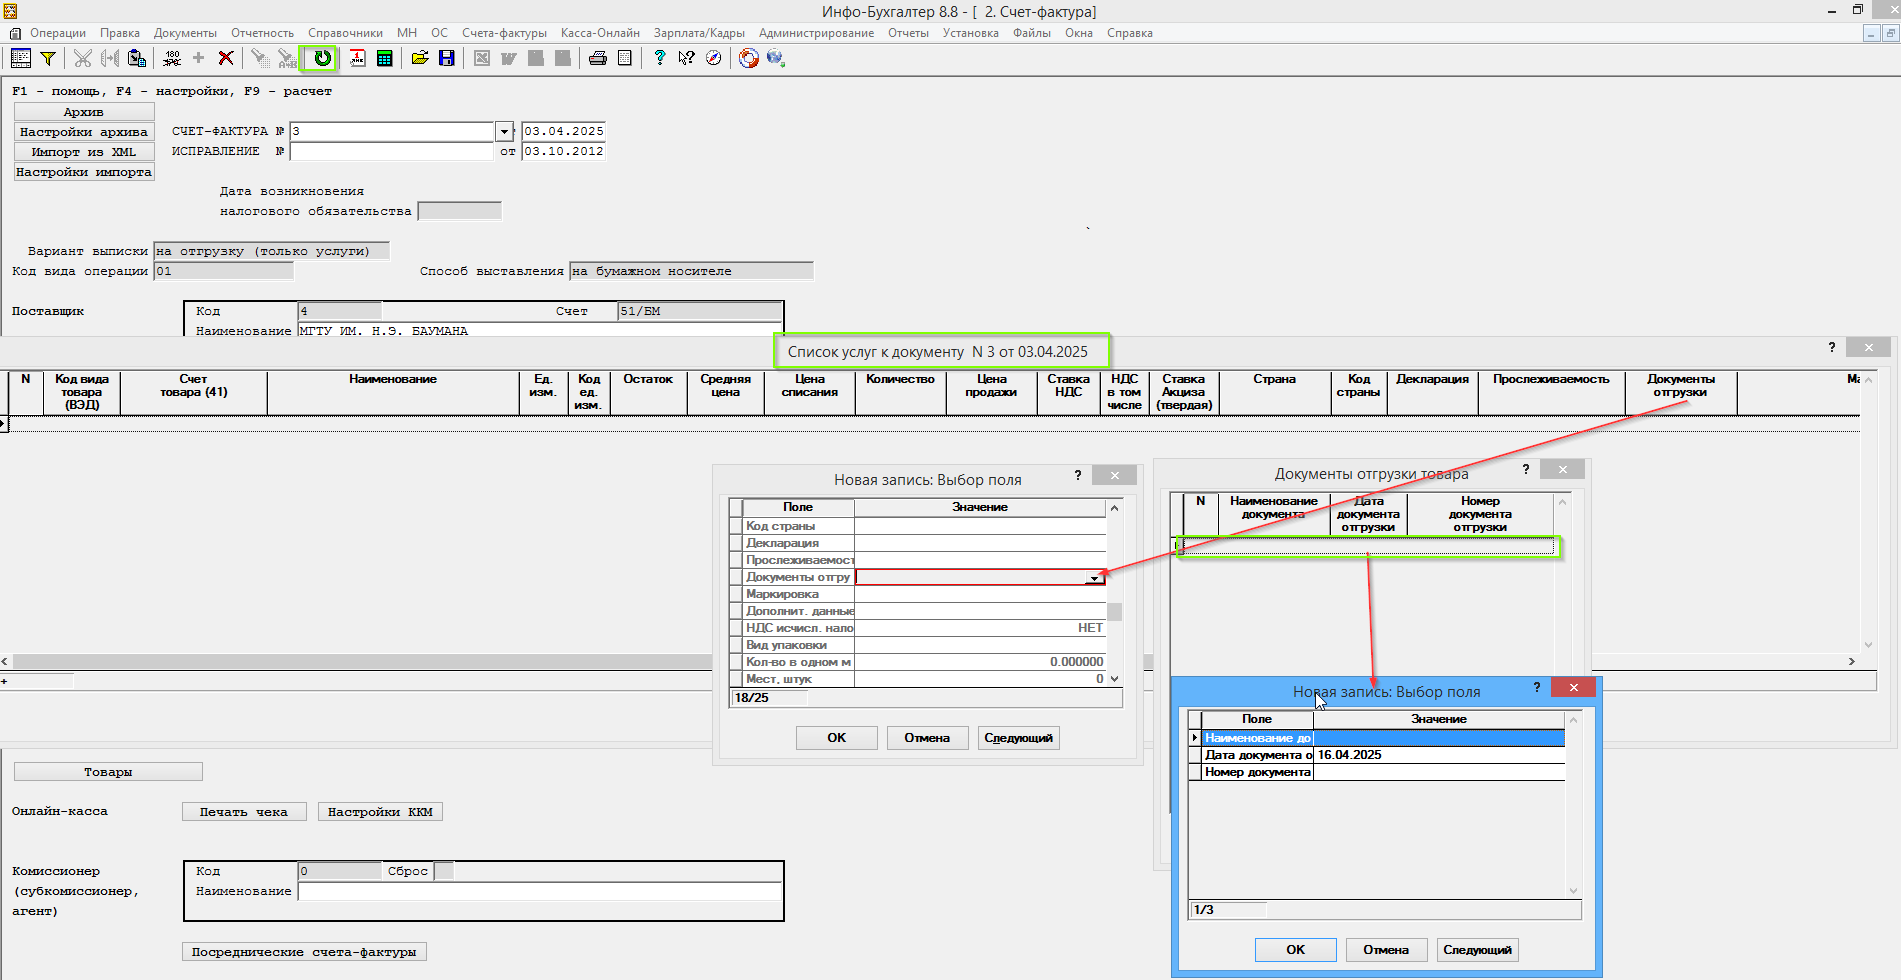This screenshot has width=1901, height=980.
Task: Click the flashlight A-B replace icon
Action: click(287, 58)
